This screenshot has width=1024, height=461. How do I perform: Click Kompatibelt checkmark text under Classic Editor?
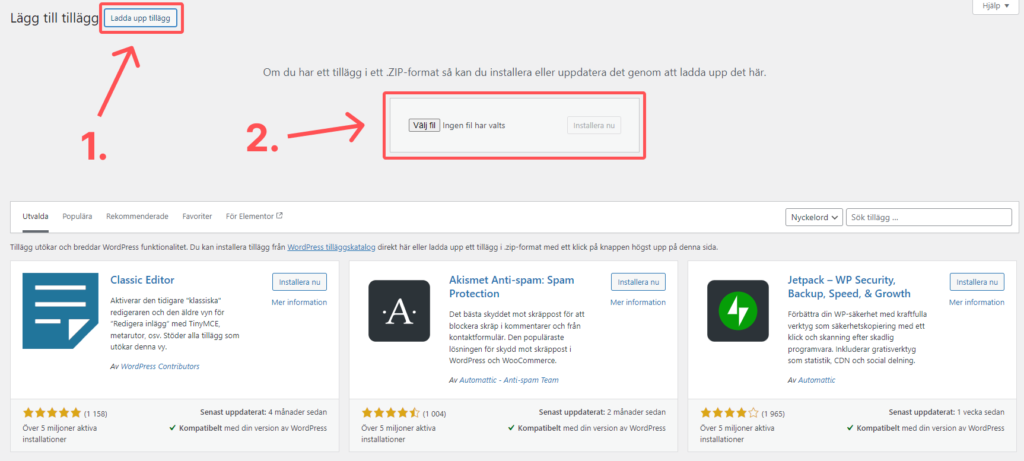[x=248, y=428]
